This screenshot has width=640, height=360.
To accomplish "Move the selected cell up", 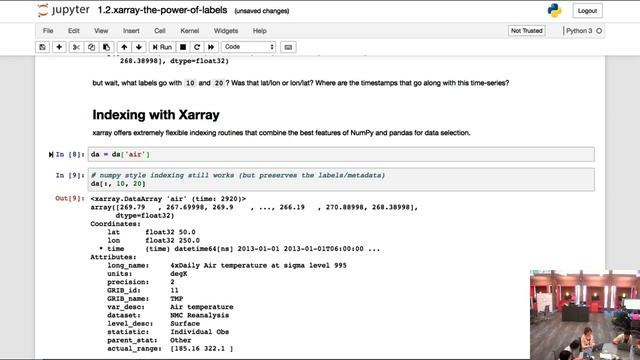I will pos(124,47).
